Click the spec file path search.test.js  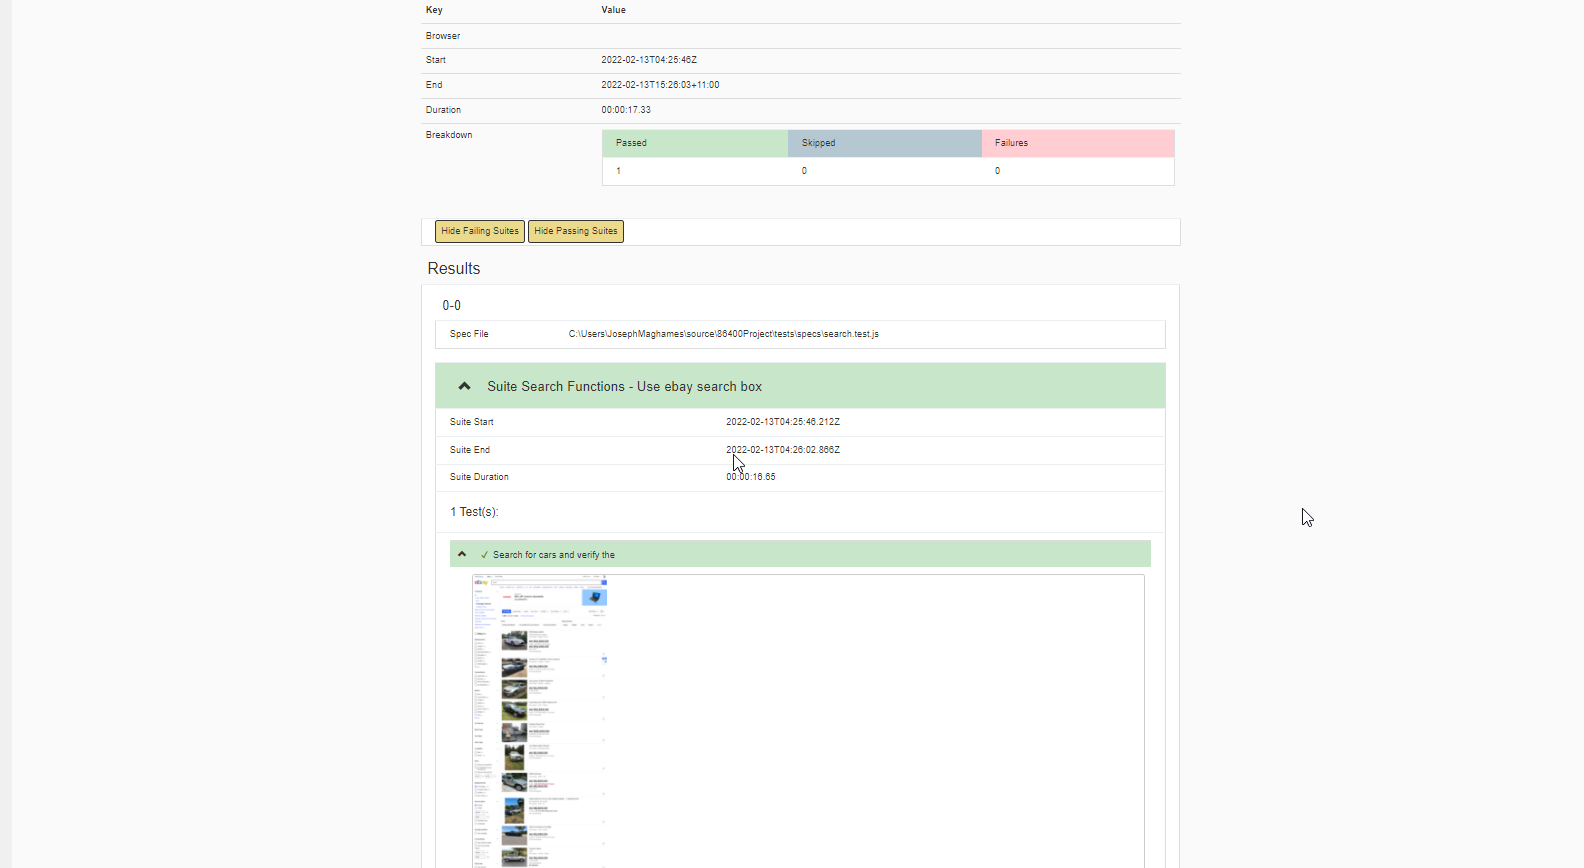724,334
